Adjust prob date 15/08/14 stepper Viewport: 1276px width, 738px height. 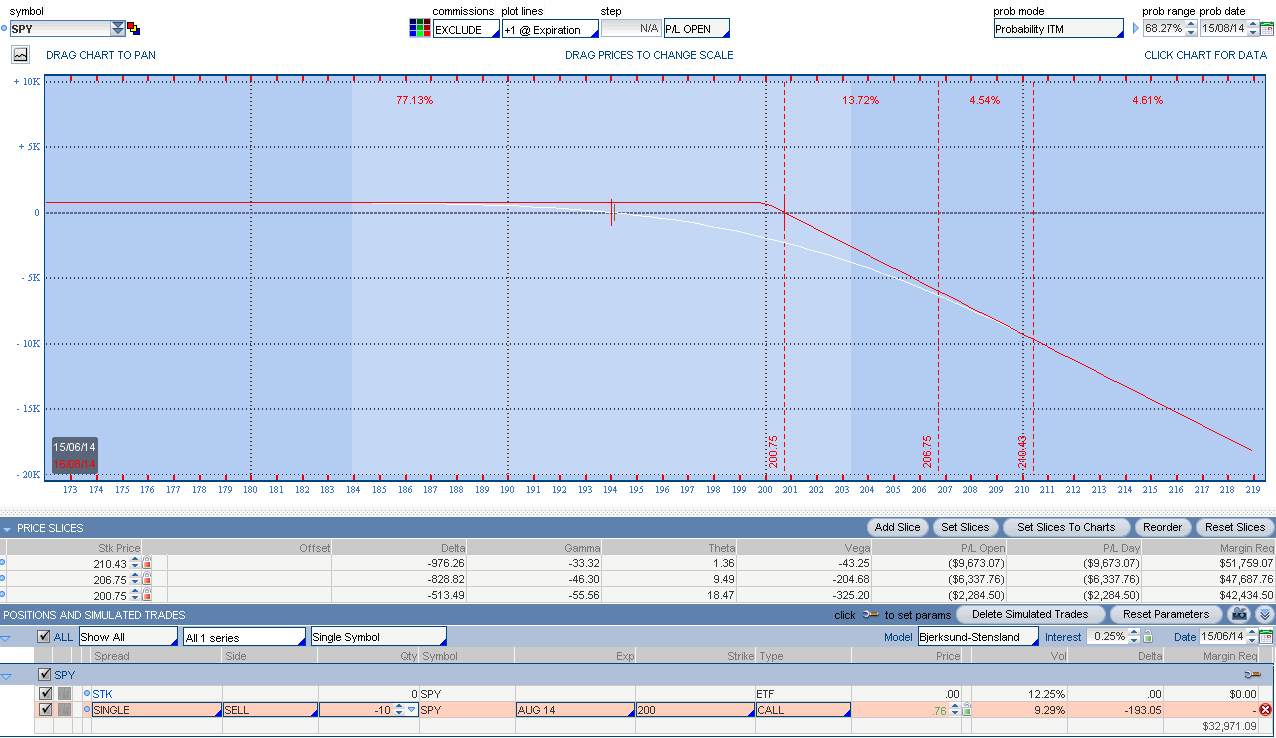[x=1252, y=28]
